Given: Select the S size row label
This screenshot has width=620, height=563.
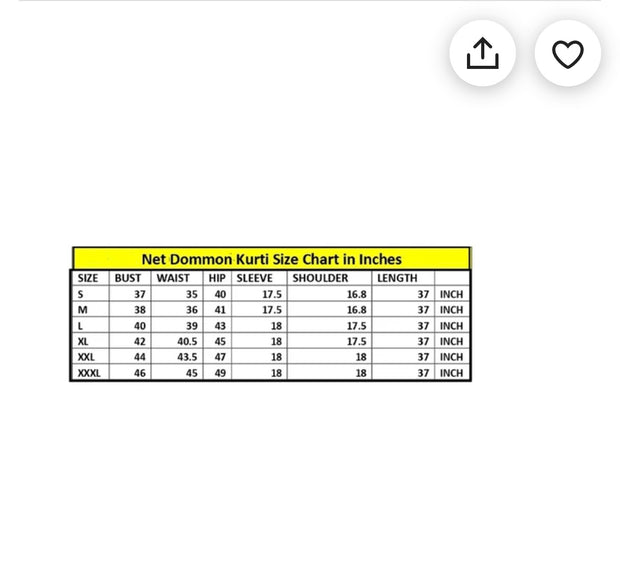Looking at the screenshot, I should click(81, 295).
